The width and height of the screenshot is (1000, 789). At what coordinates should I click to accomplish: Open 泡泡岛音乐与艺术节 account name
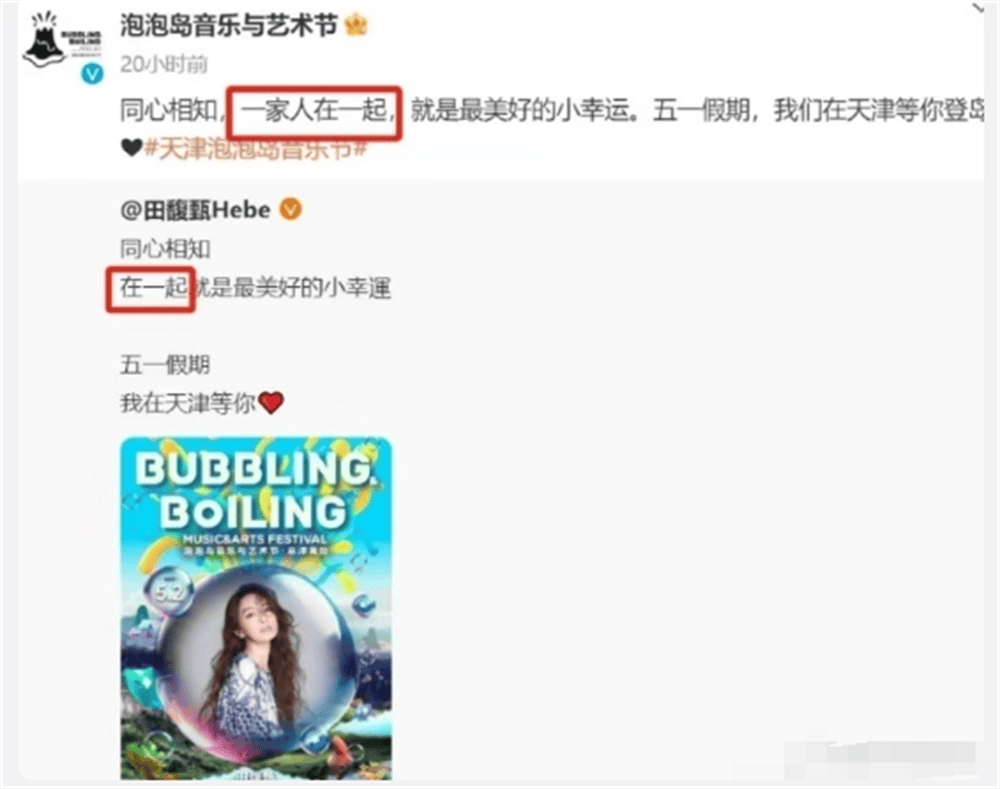[228, 26]
